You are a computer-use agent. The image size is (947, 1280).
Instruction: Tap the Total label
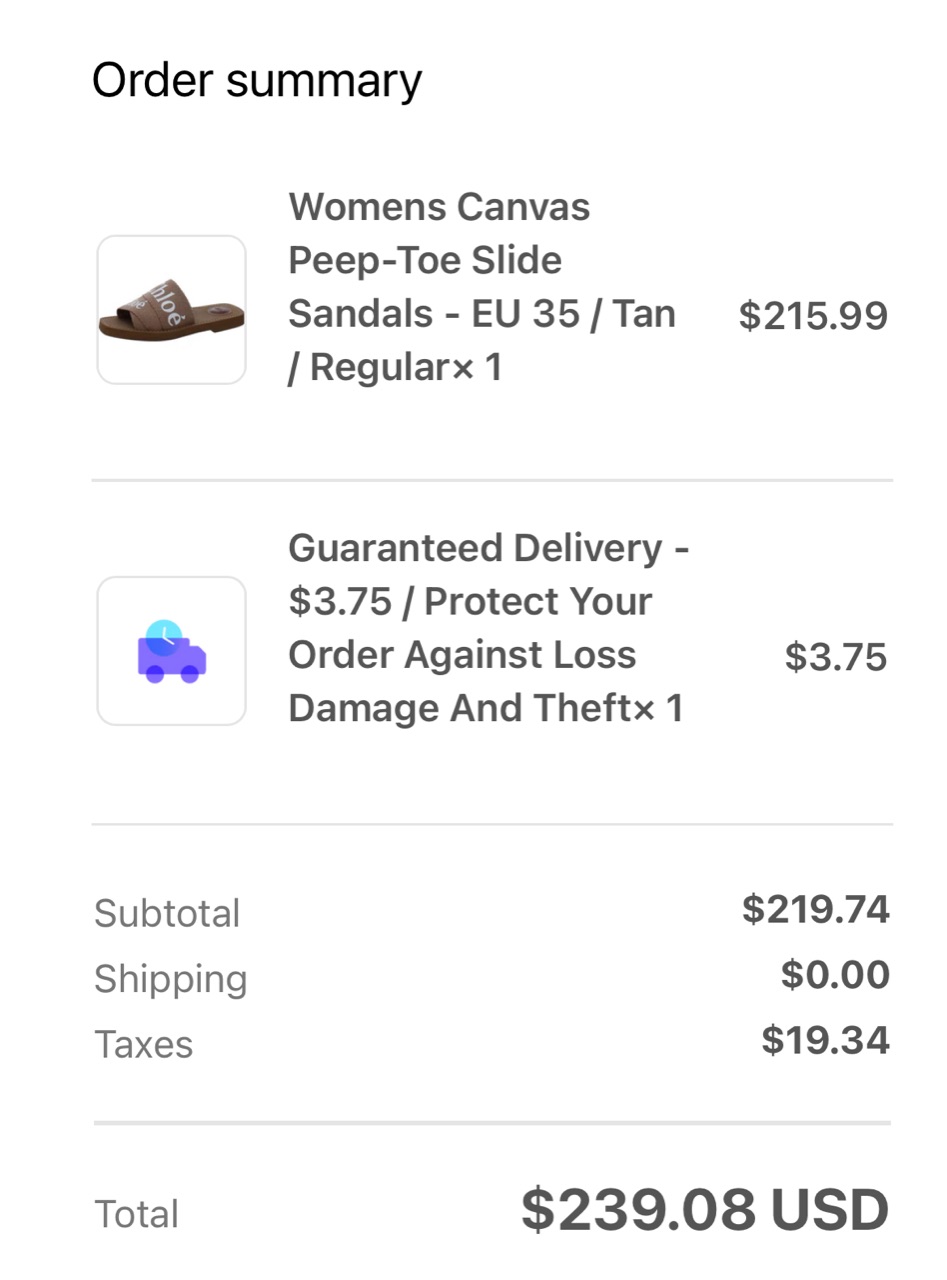(137, 1214)
